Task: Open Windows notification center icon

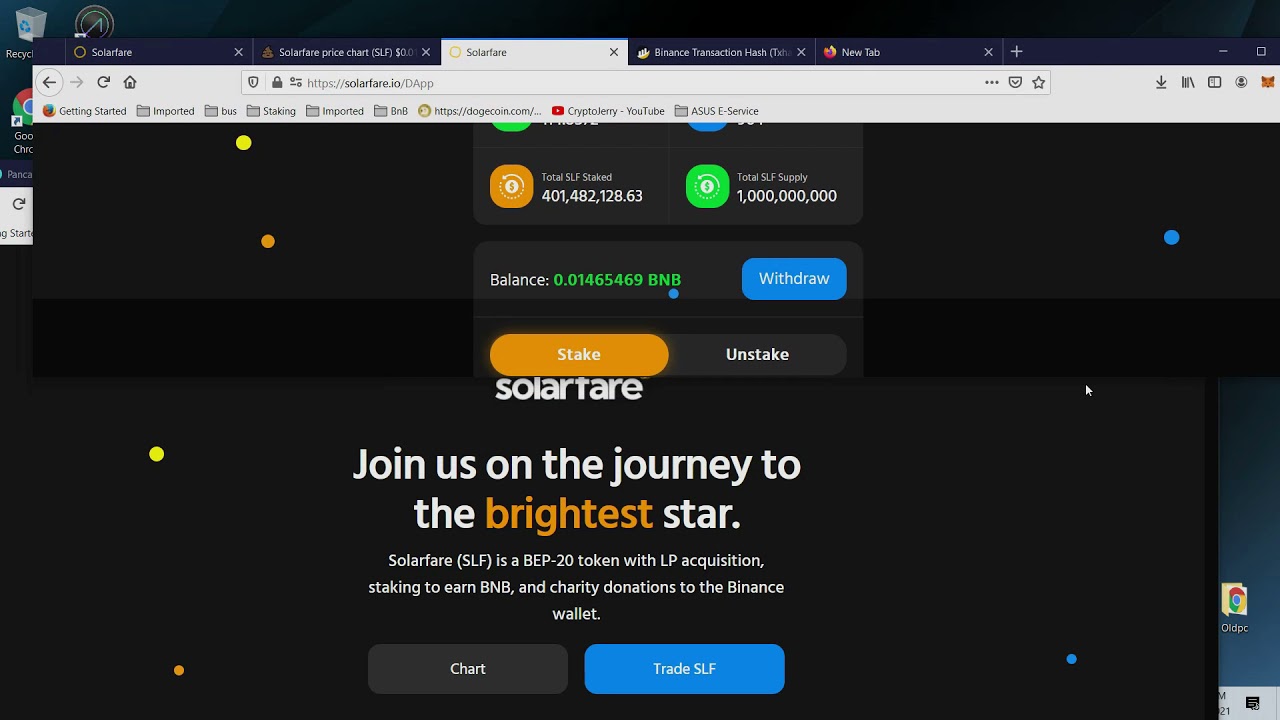Action: pyautogui.click(x=1252, y=704)
